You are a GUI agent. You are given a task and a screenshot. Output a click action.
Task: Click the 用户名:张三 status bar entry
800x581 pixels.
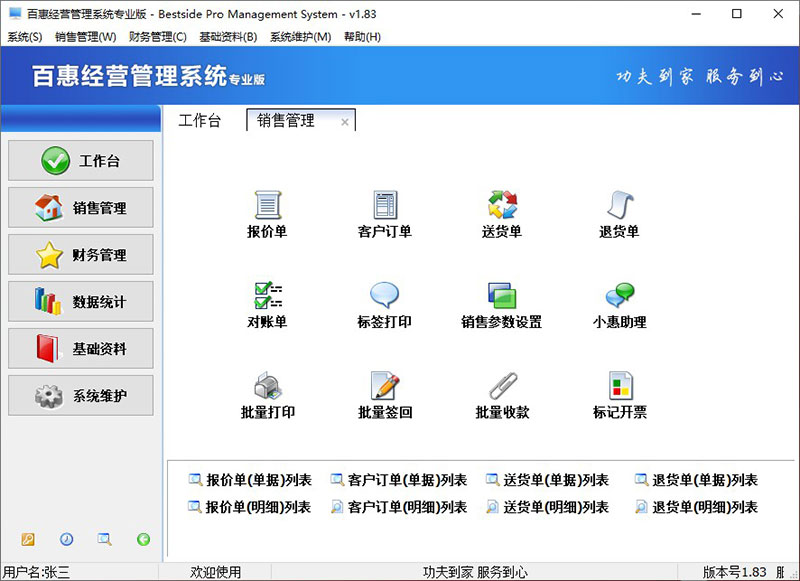(x=37, y=572)
